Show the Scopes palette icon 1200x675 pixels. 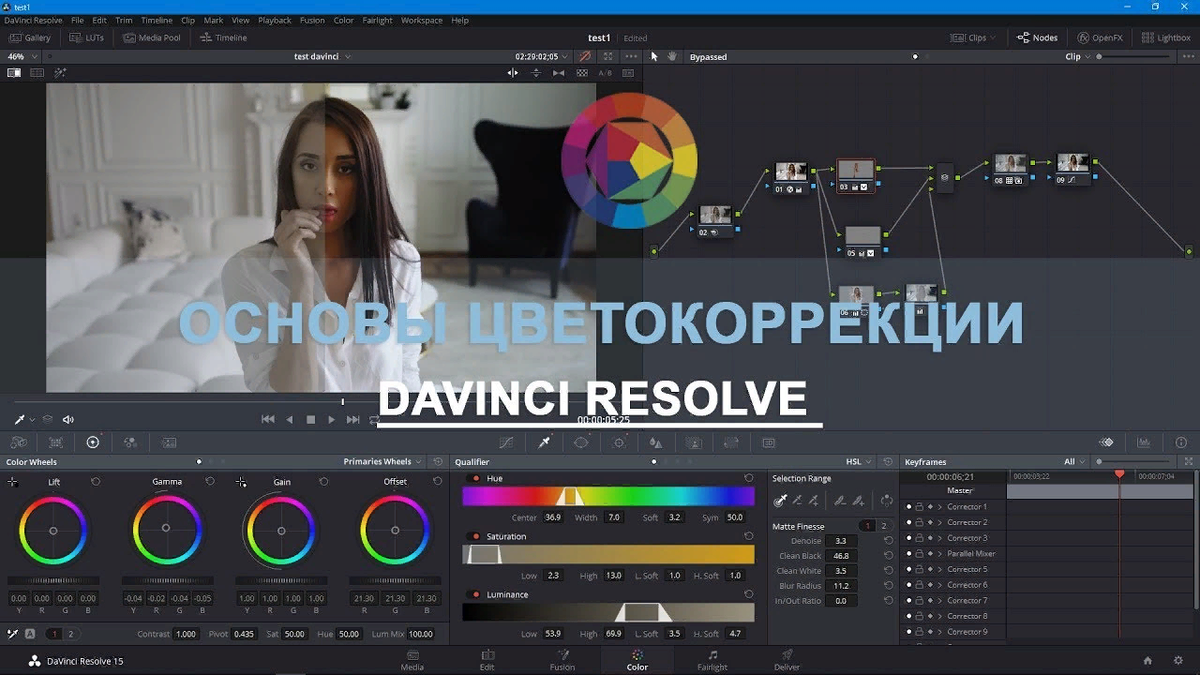pyautogui.click(x=1144, y=442)
